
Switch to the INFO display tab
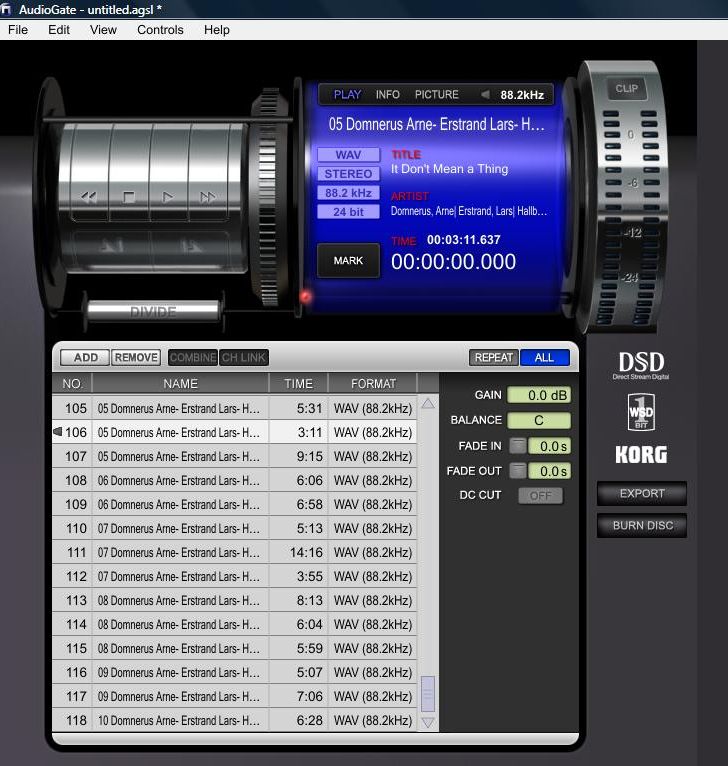(x=387, y=95)
